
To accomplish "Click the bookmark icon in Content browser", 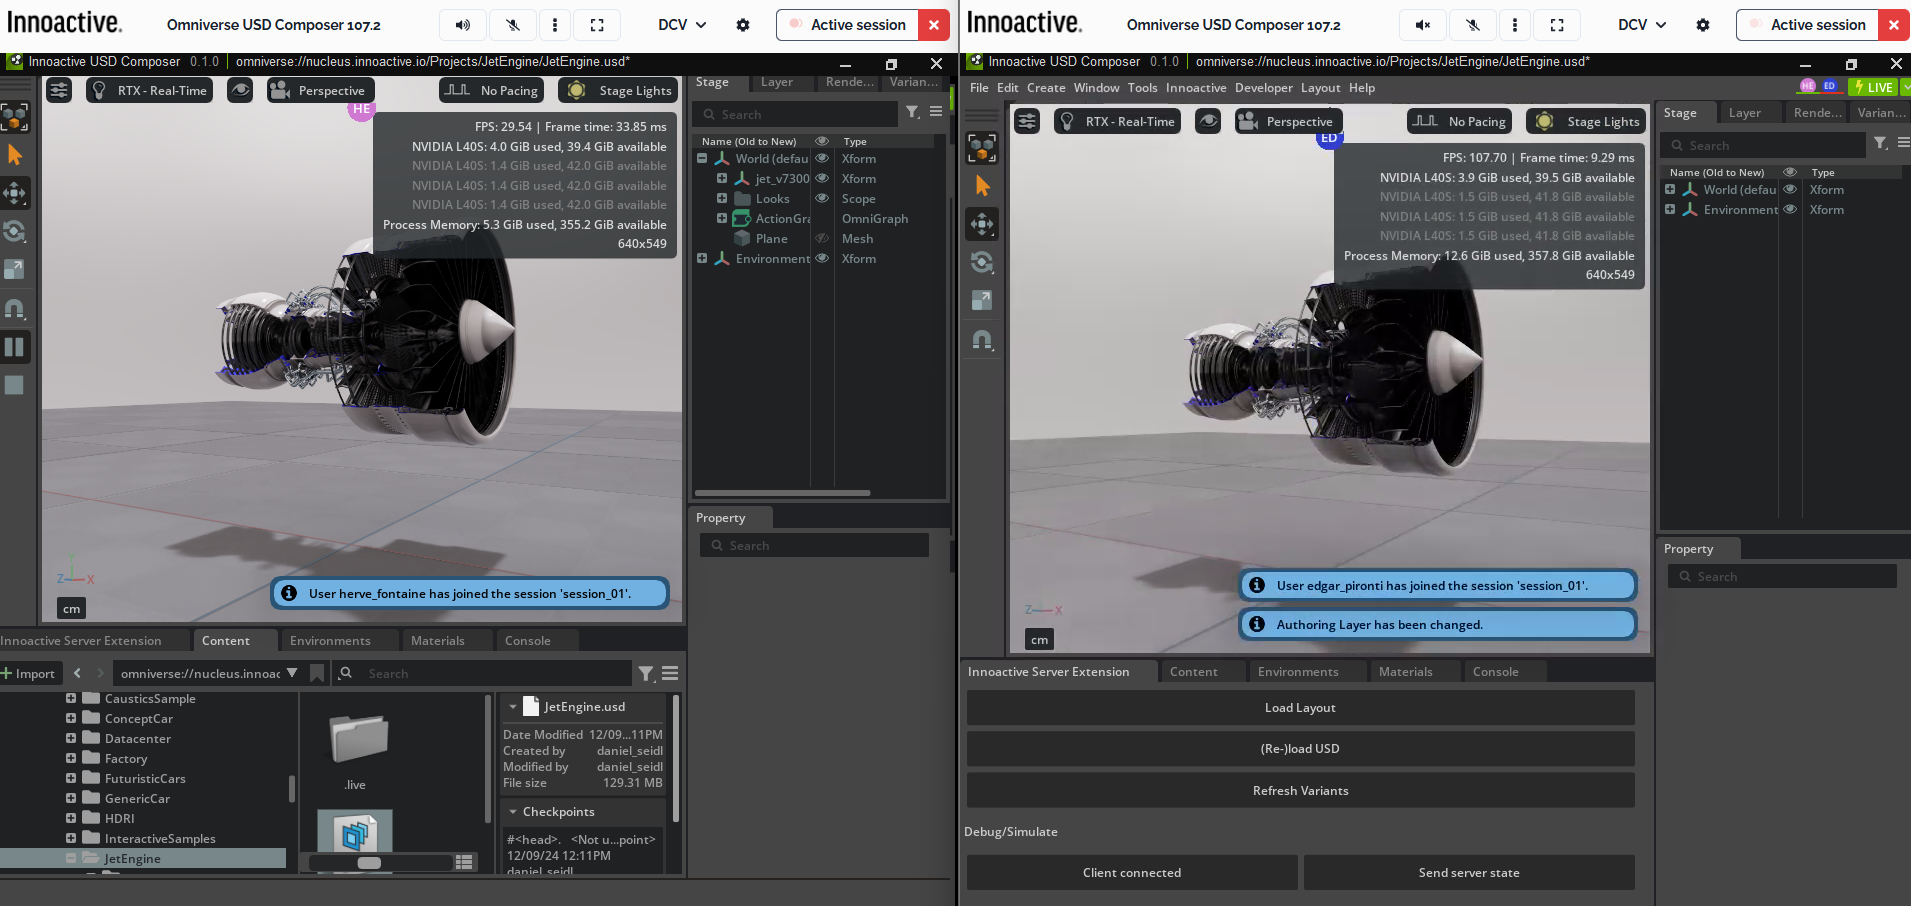I will (x=317, y=673).
